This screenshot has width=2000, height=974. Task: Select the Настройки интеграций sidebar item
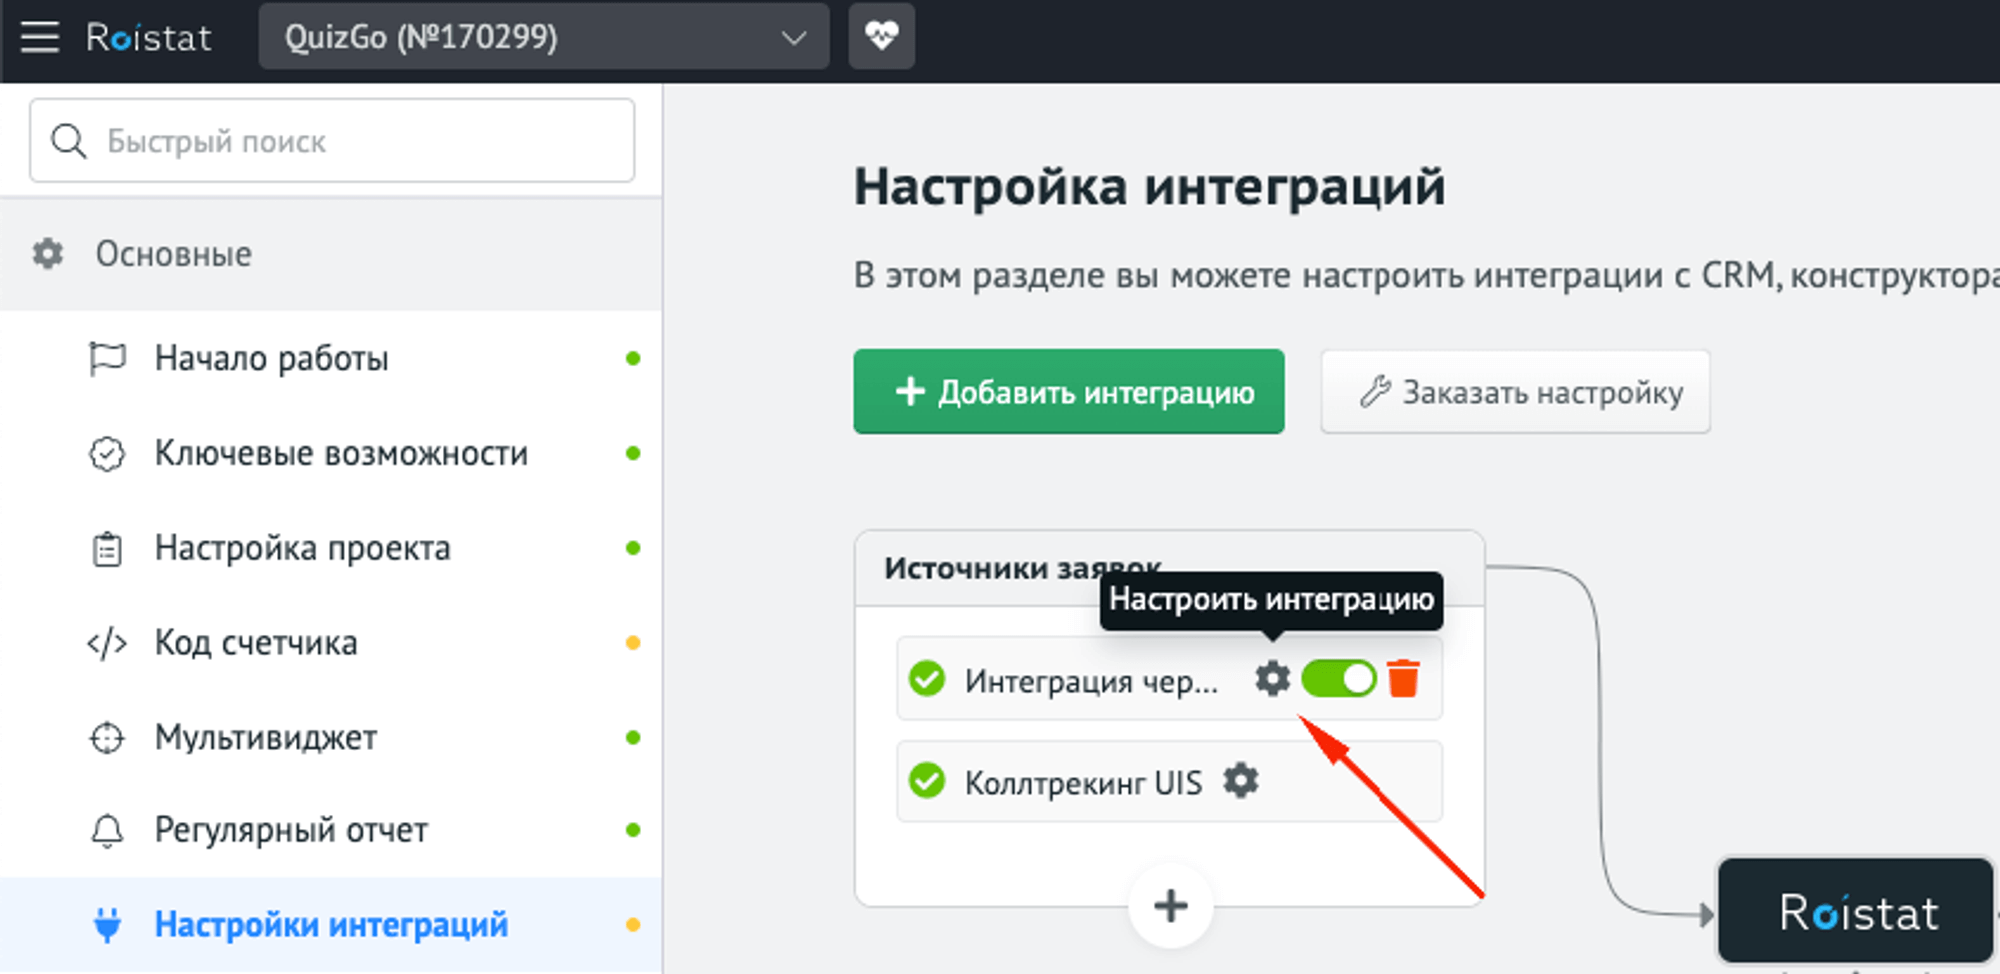tap(330, 925)
